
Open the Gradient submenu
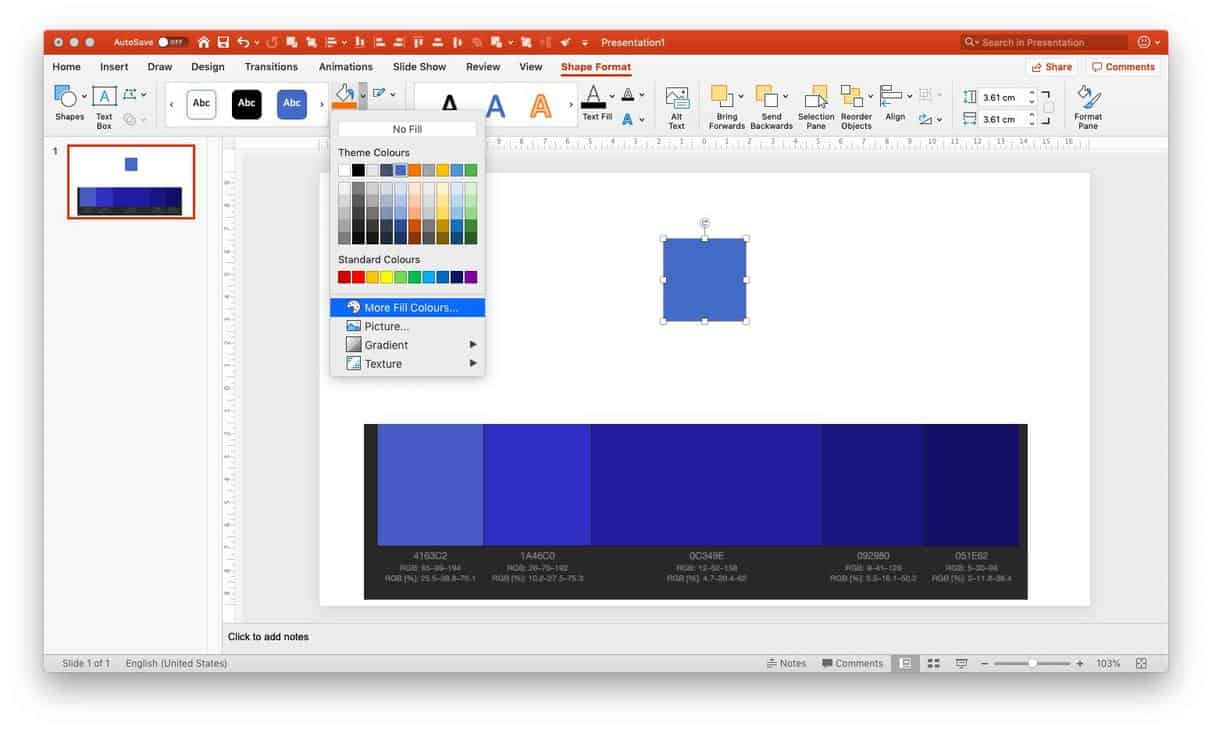(407, 345)
